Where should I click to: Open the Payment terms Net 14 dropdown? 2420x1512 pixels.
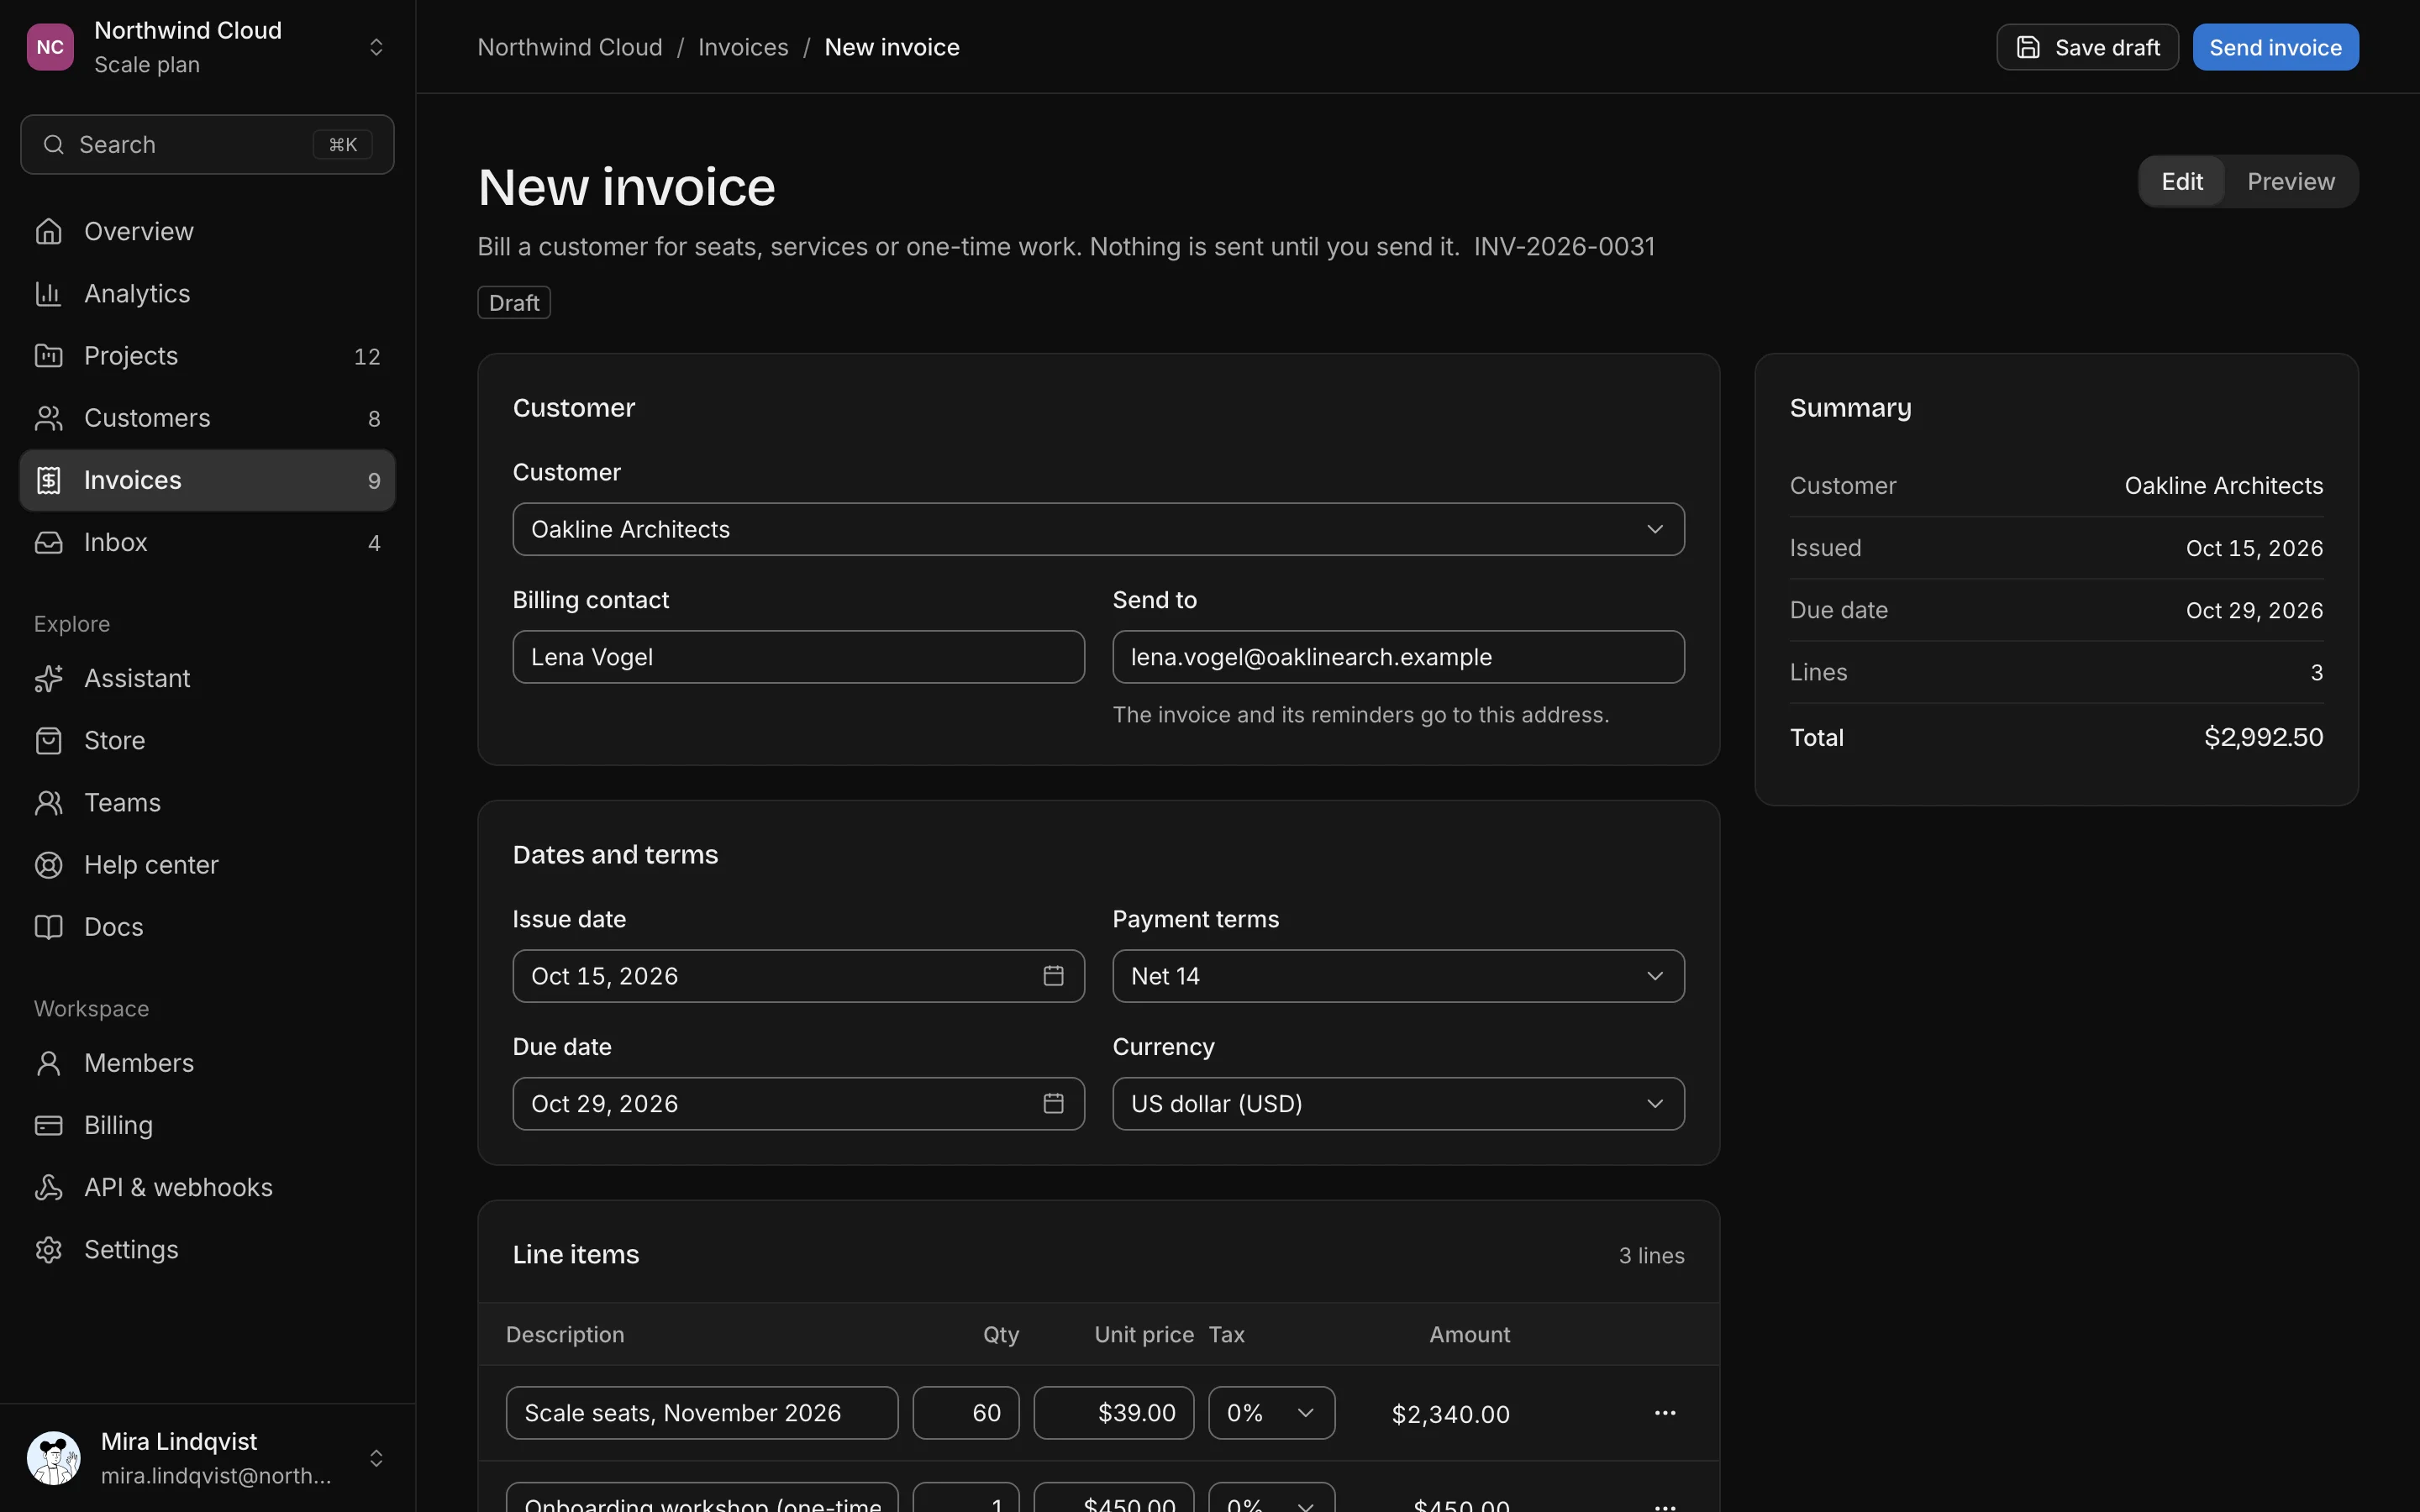(1398, 976)
